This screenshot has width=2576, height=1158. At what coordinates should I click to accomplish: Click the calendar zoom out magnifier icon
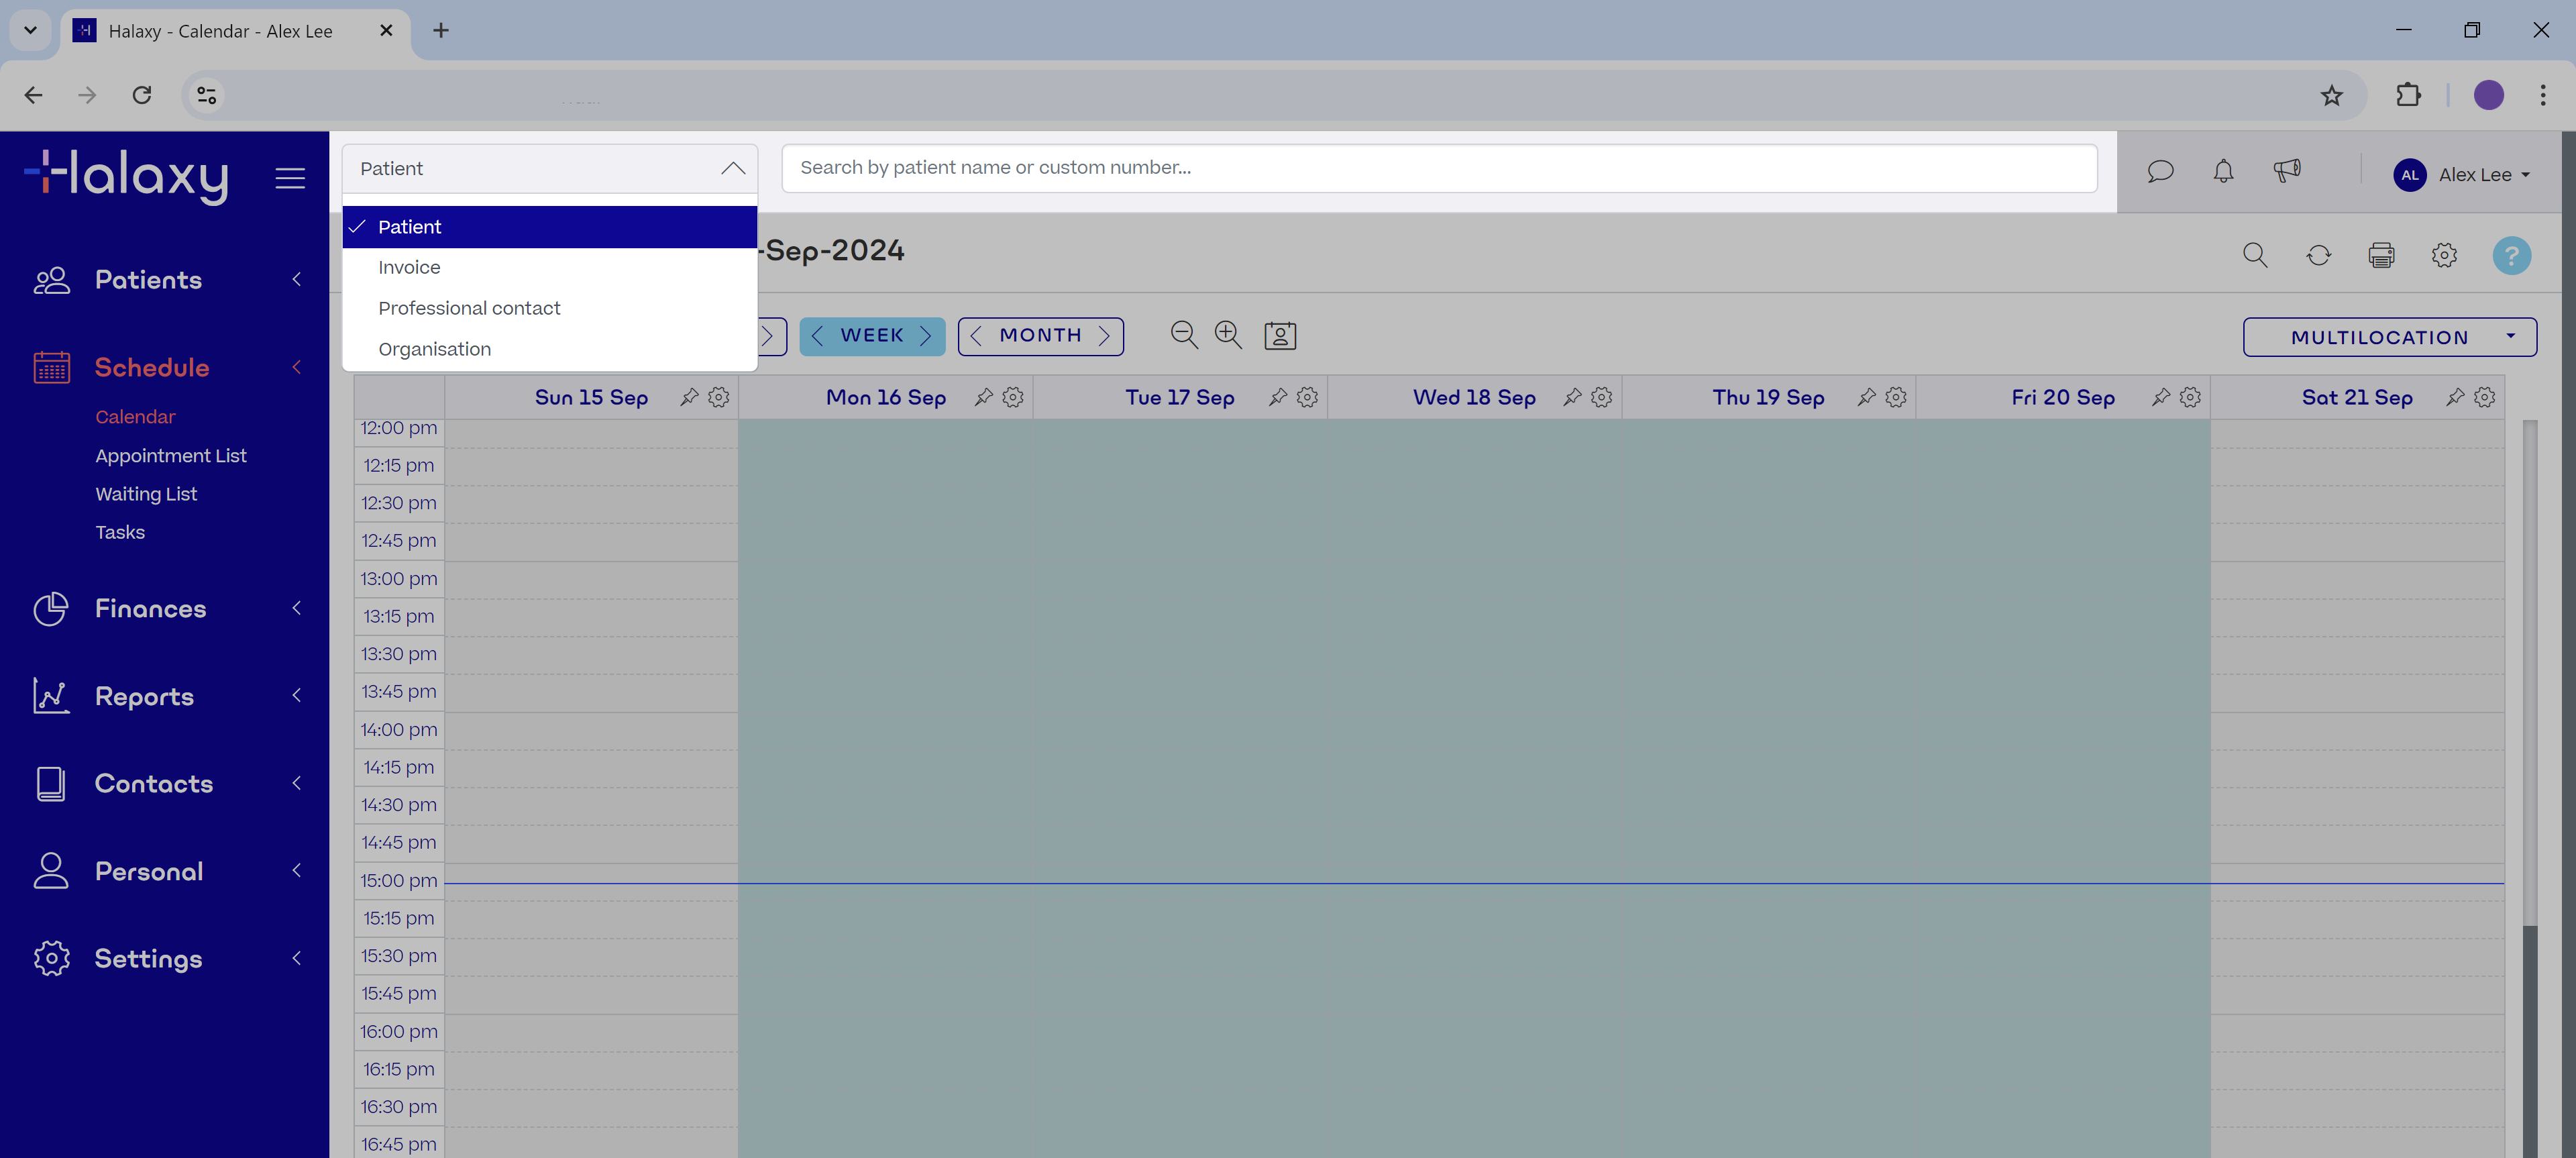(x=1184, y=335)
